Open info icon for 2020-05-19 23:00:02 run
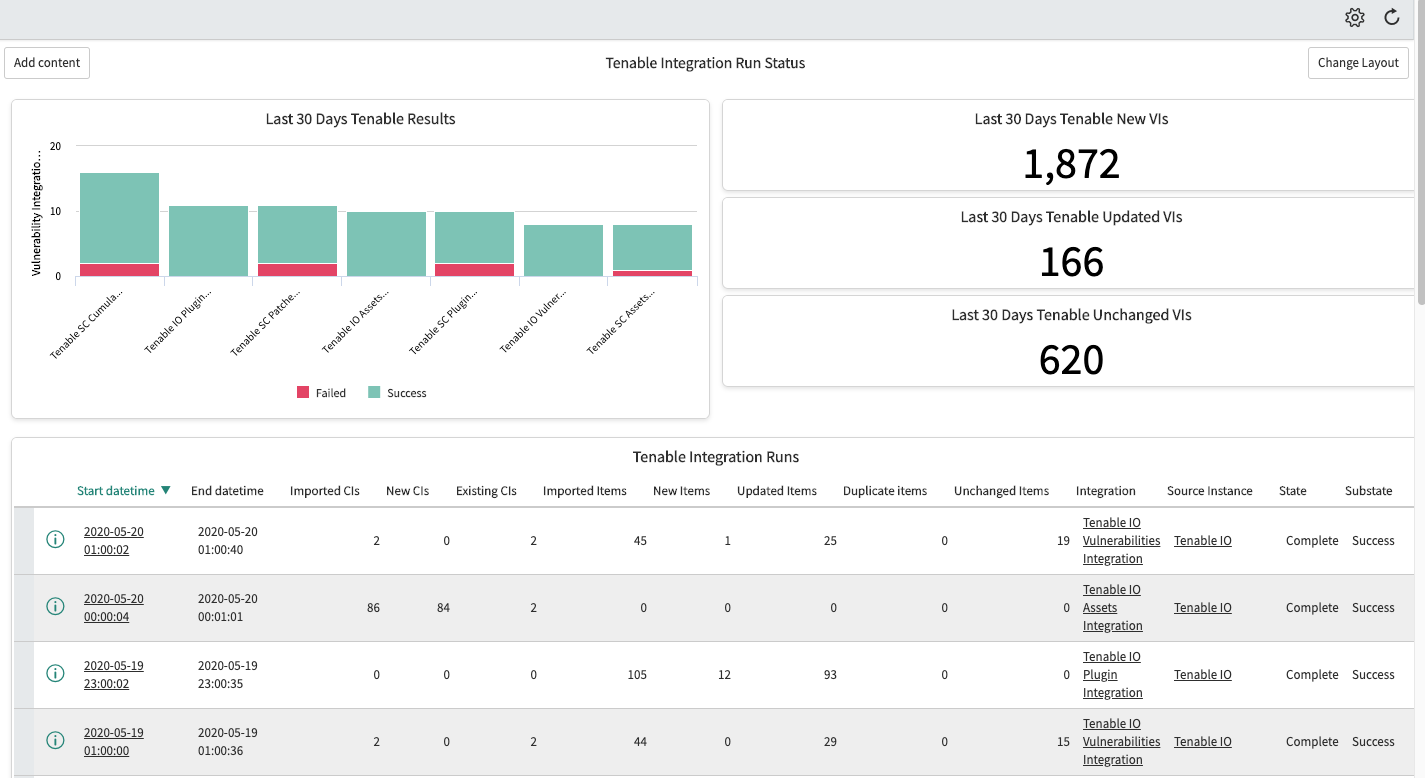Image resolution: width=1425 pixels, height=778 pixels. pos(56,674)
